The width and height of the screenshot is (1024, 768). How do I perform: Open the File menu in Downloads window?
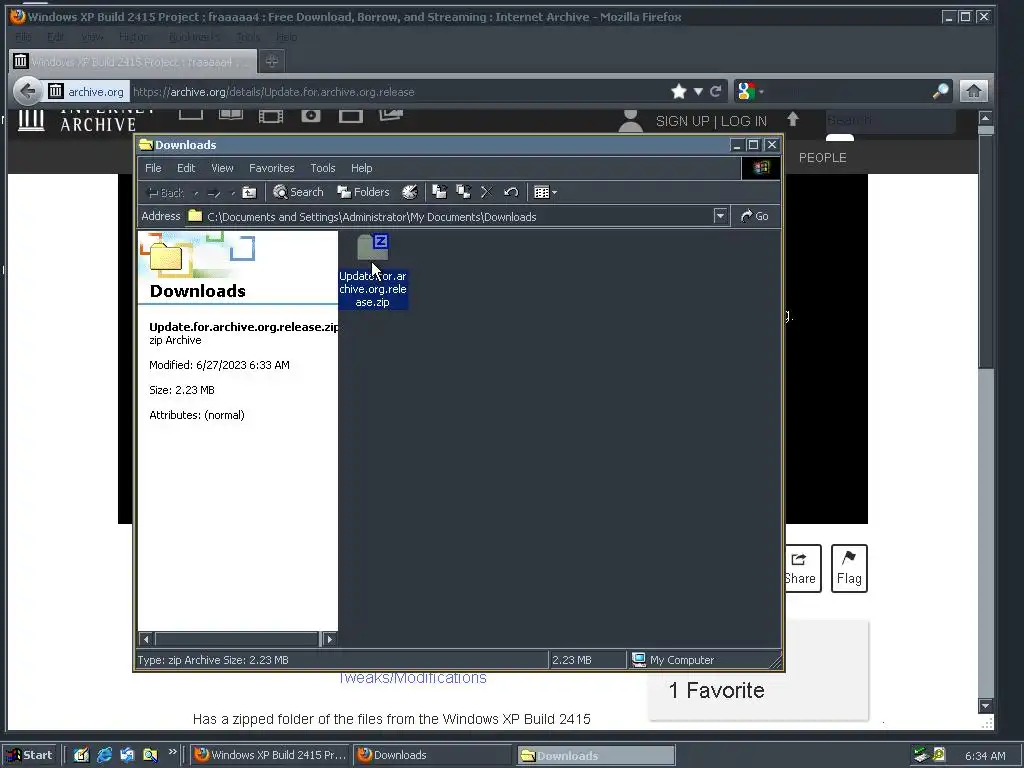153,168
